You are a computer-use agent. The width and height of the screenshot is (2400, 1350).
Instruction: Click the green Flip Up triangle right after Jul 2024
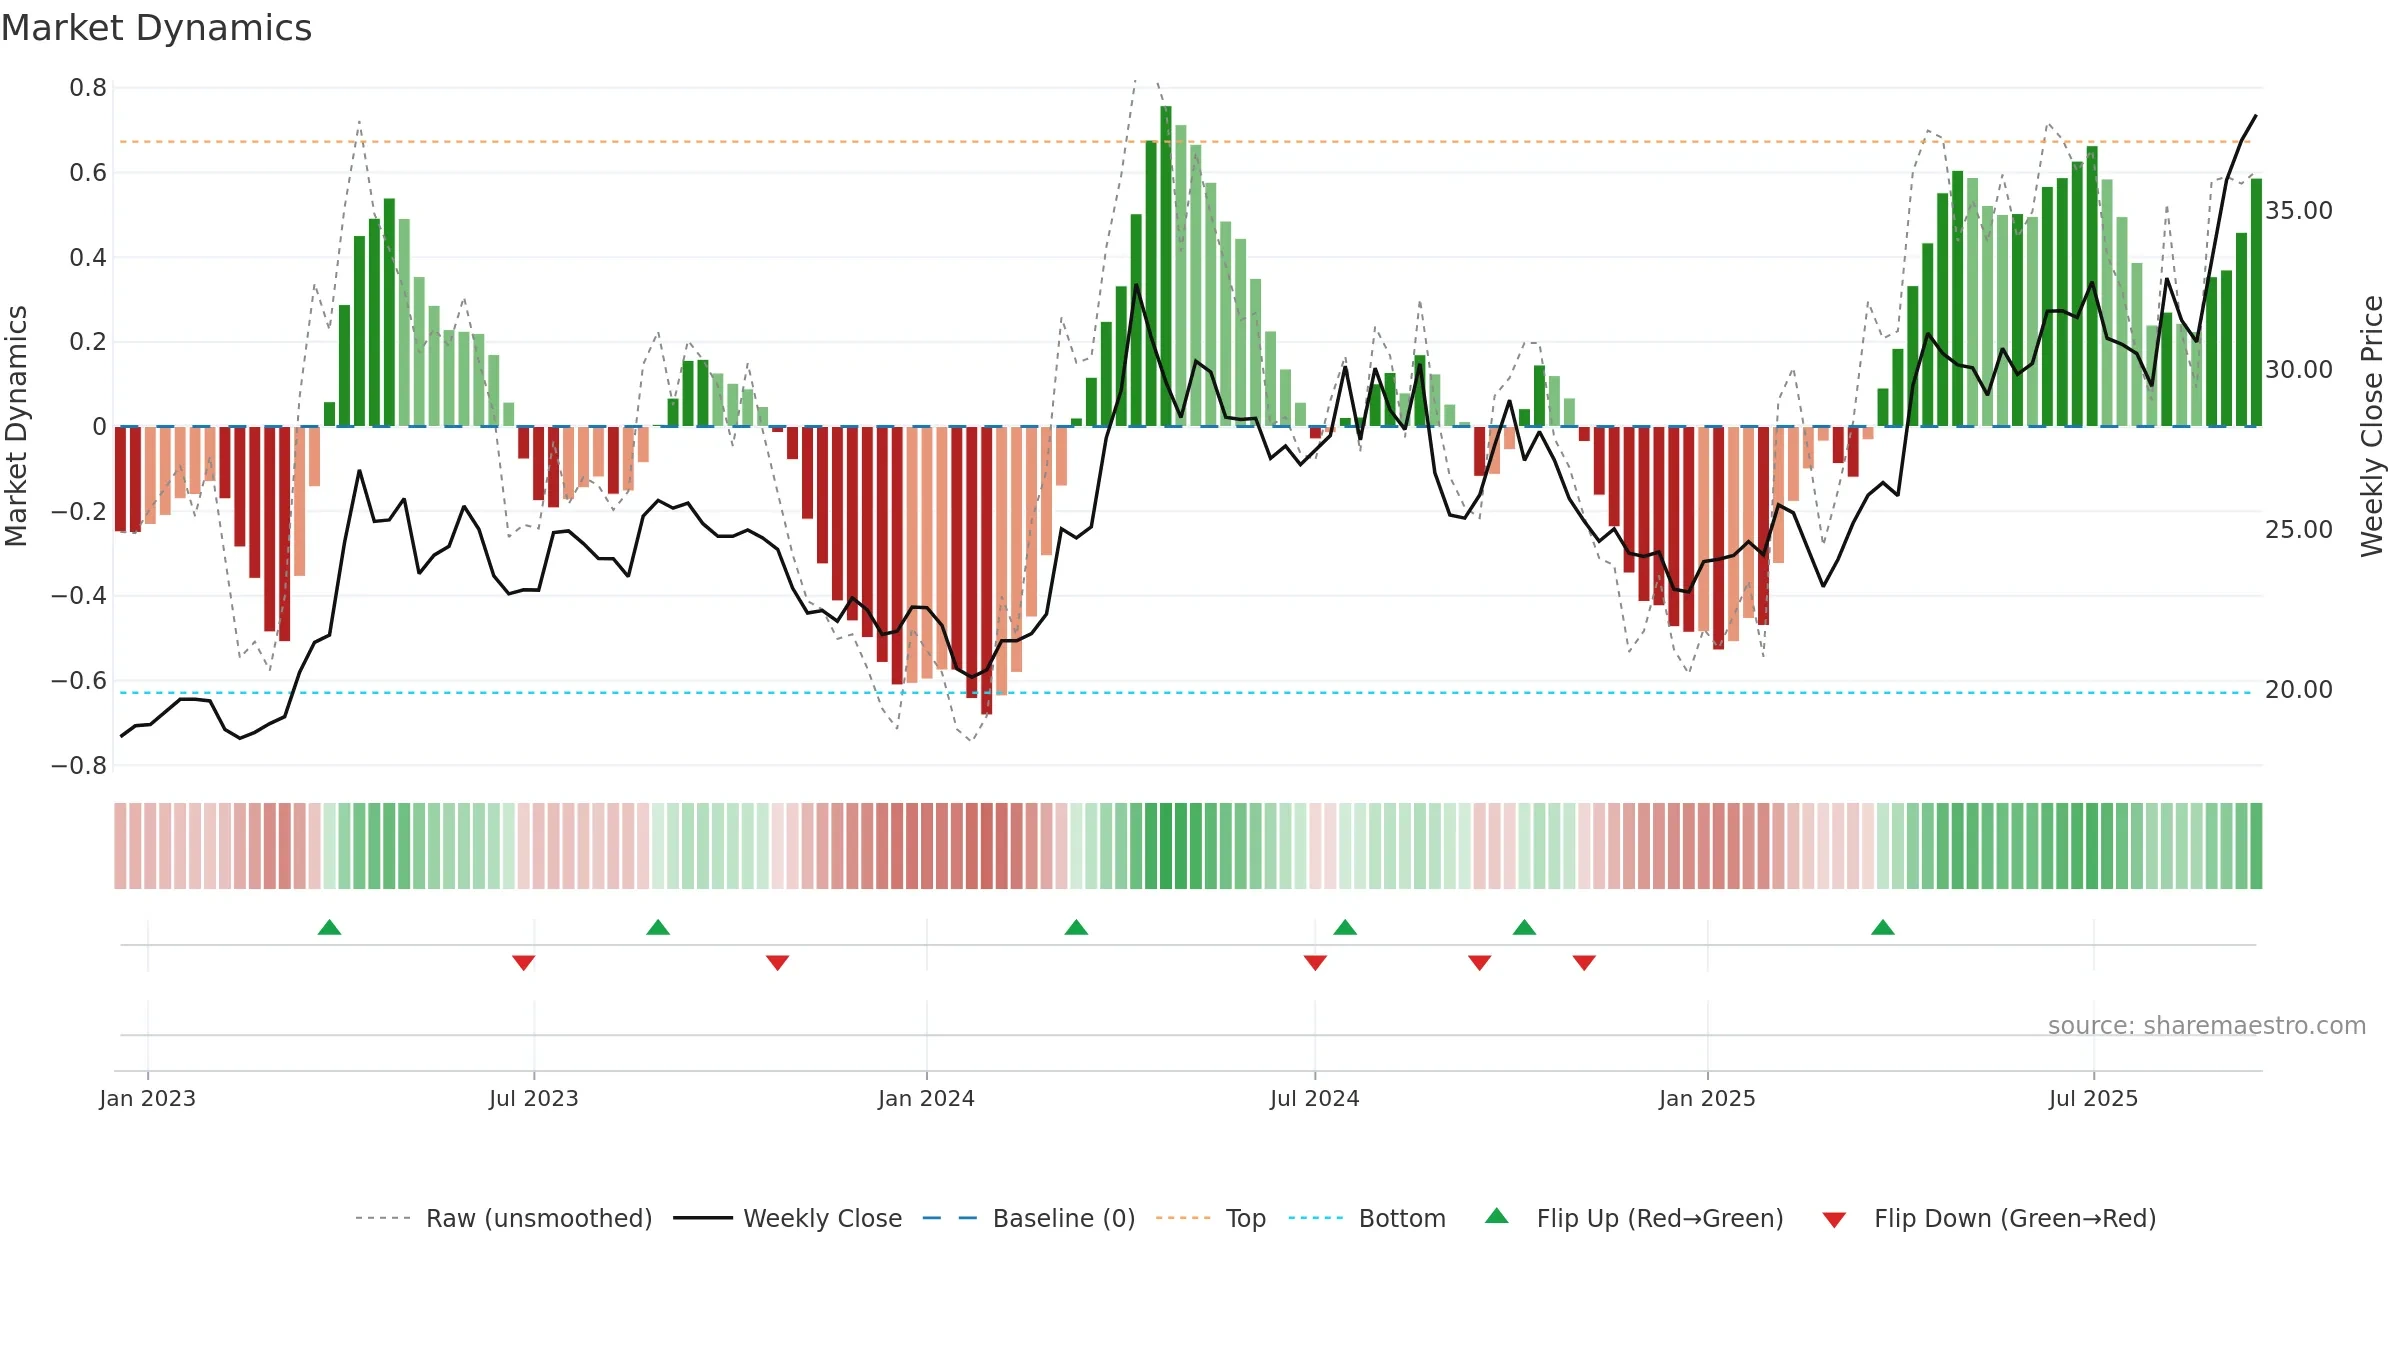click(x=1345, y=927)
